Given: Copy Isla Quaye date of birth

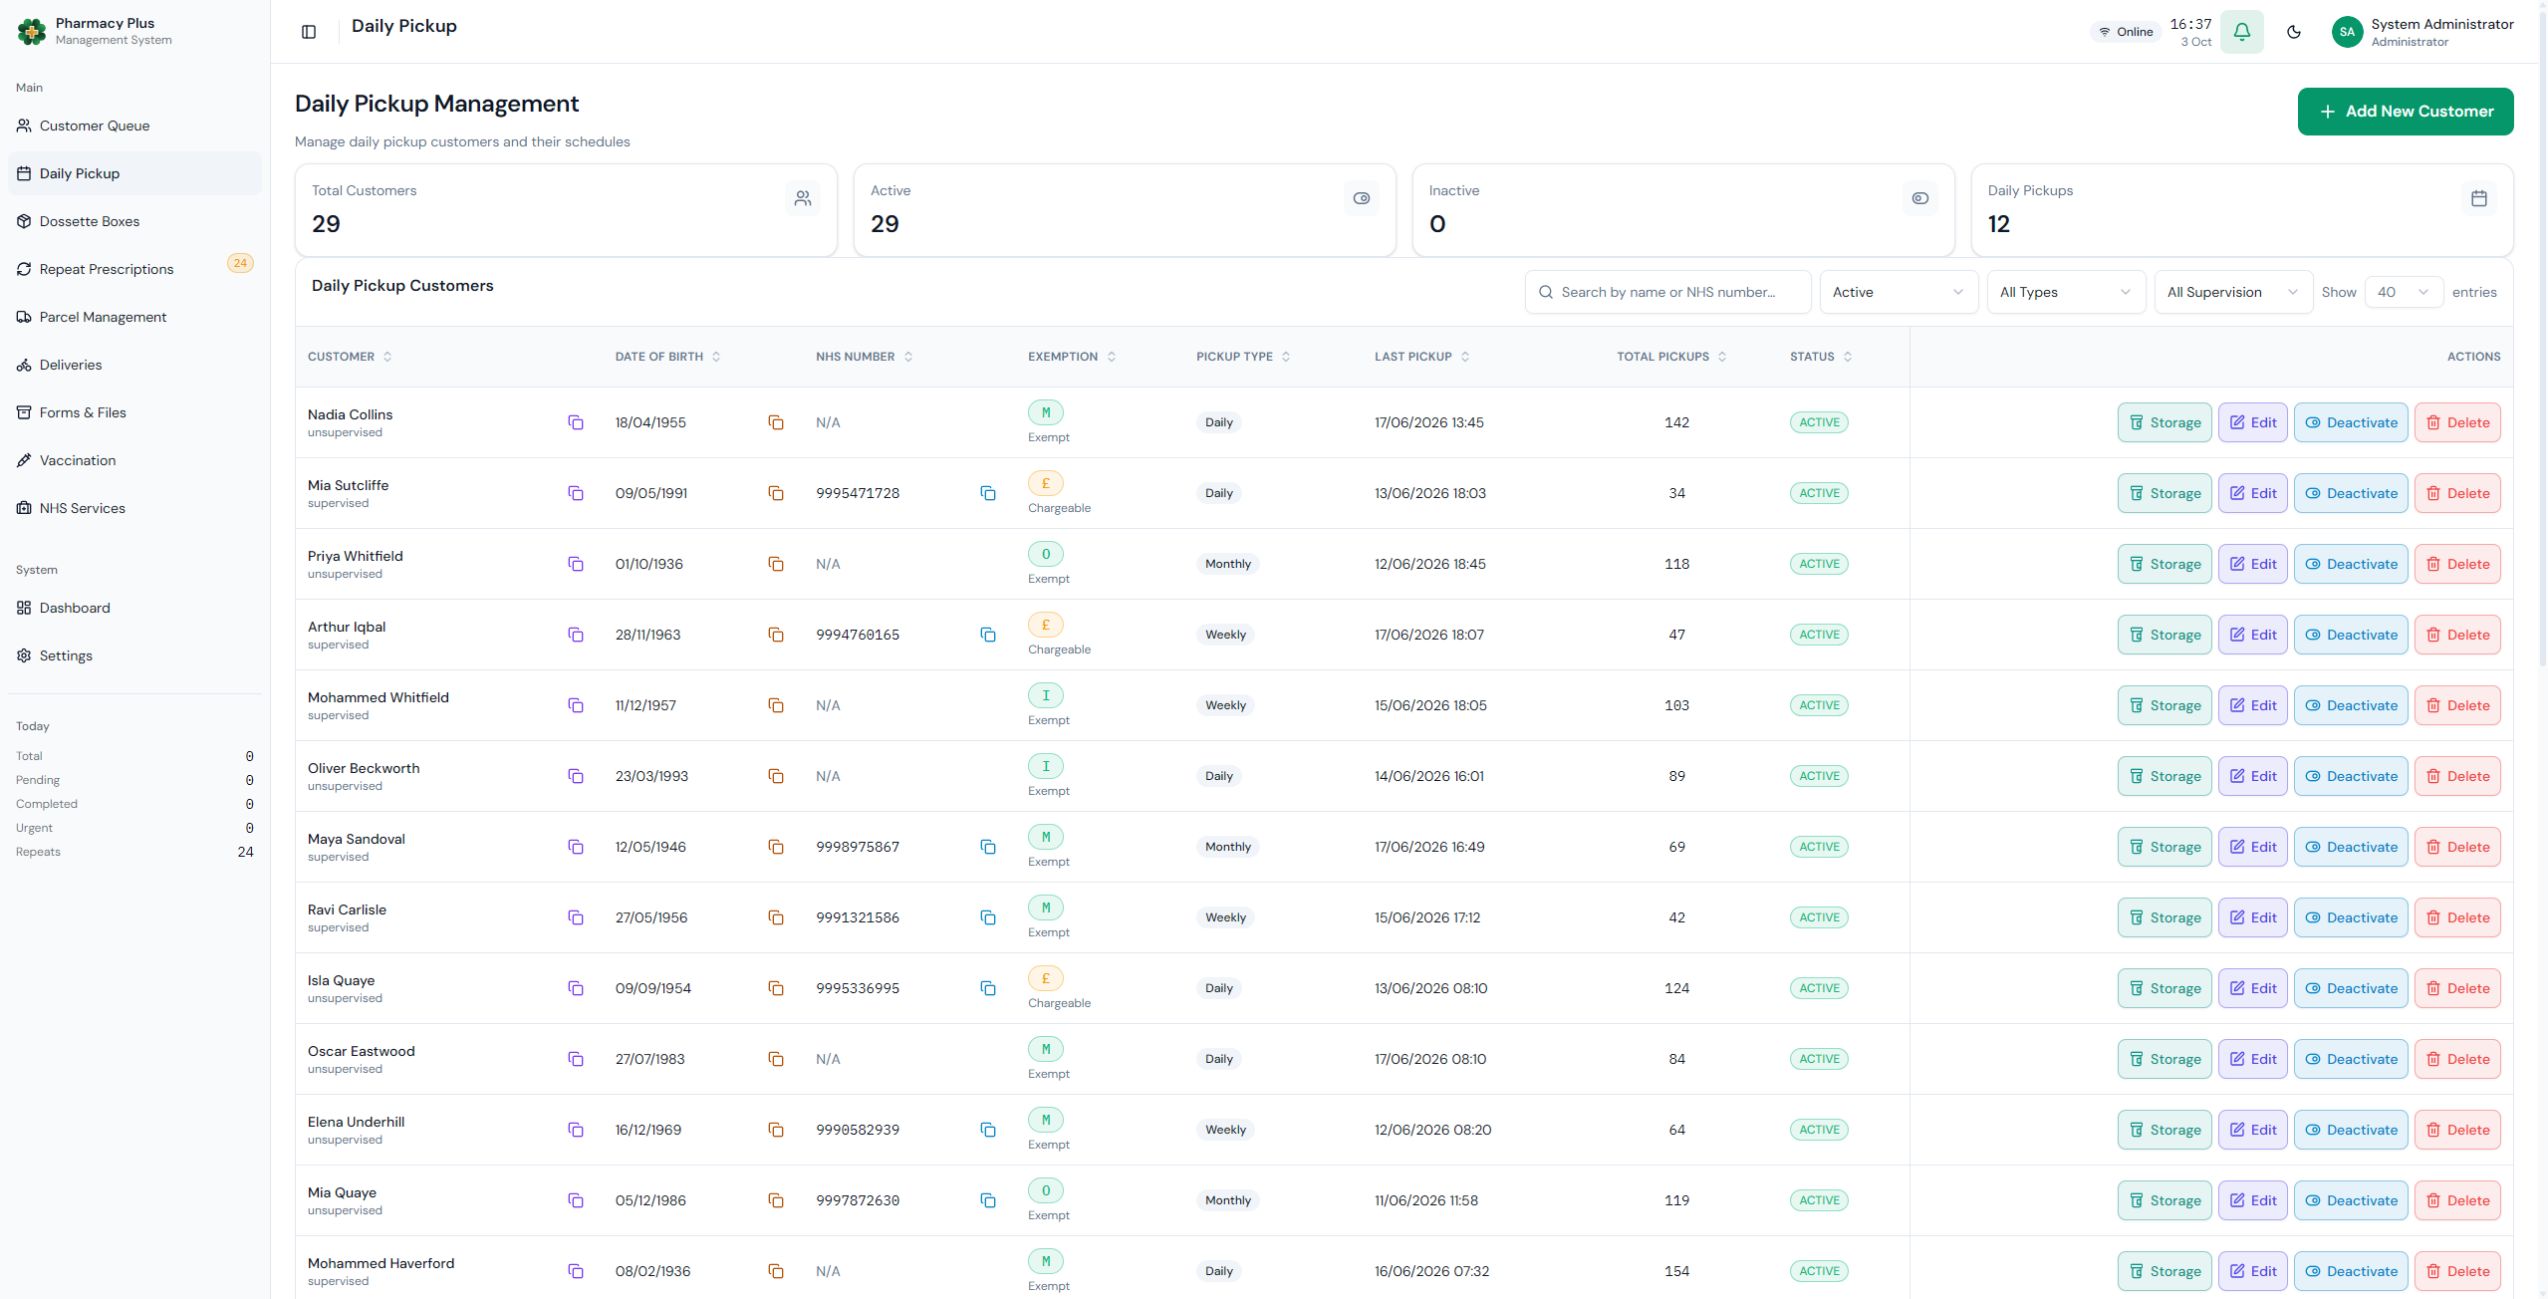Looking at the screenshot, I should [776, 989].
